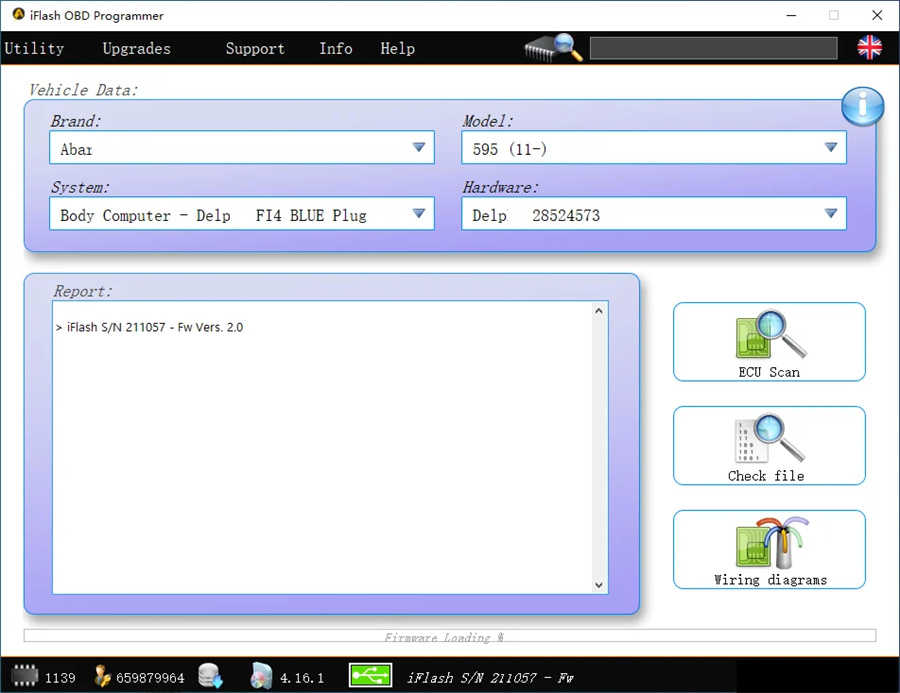Click the search input field in toolbar
Viewport: 900px width, 693px height.
click(x=713, y=48)
